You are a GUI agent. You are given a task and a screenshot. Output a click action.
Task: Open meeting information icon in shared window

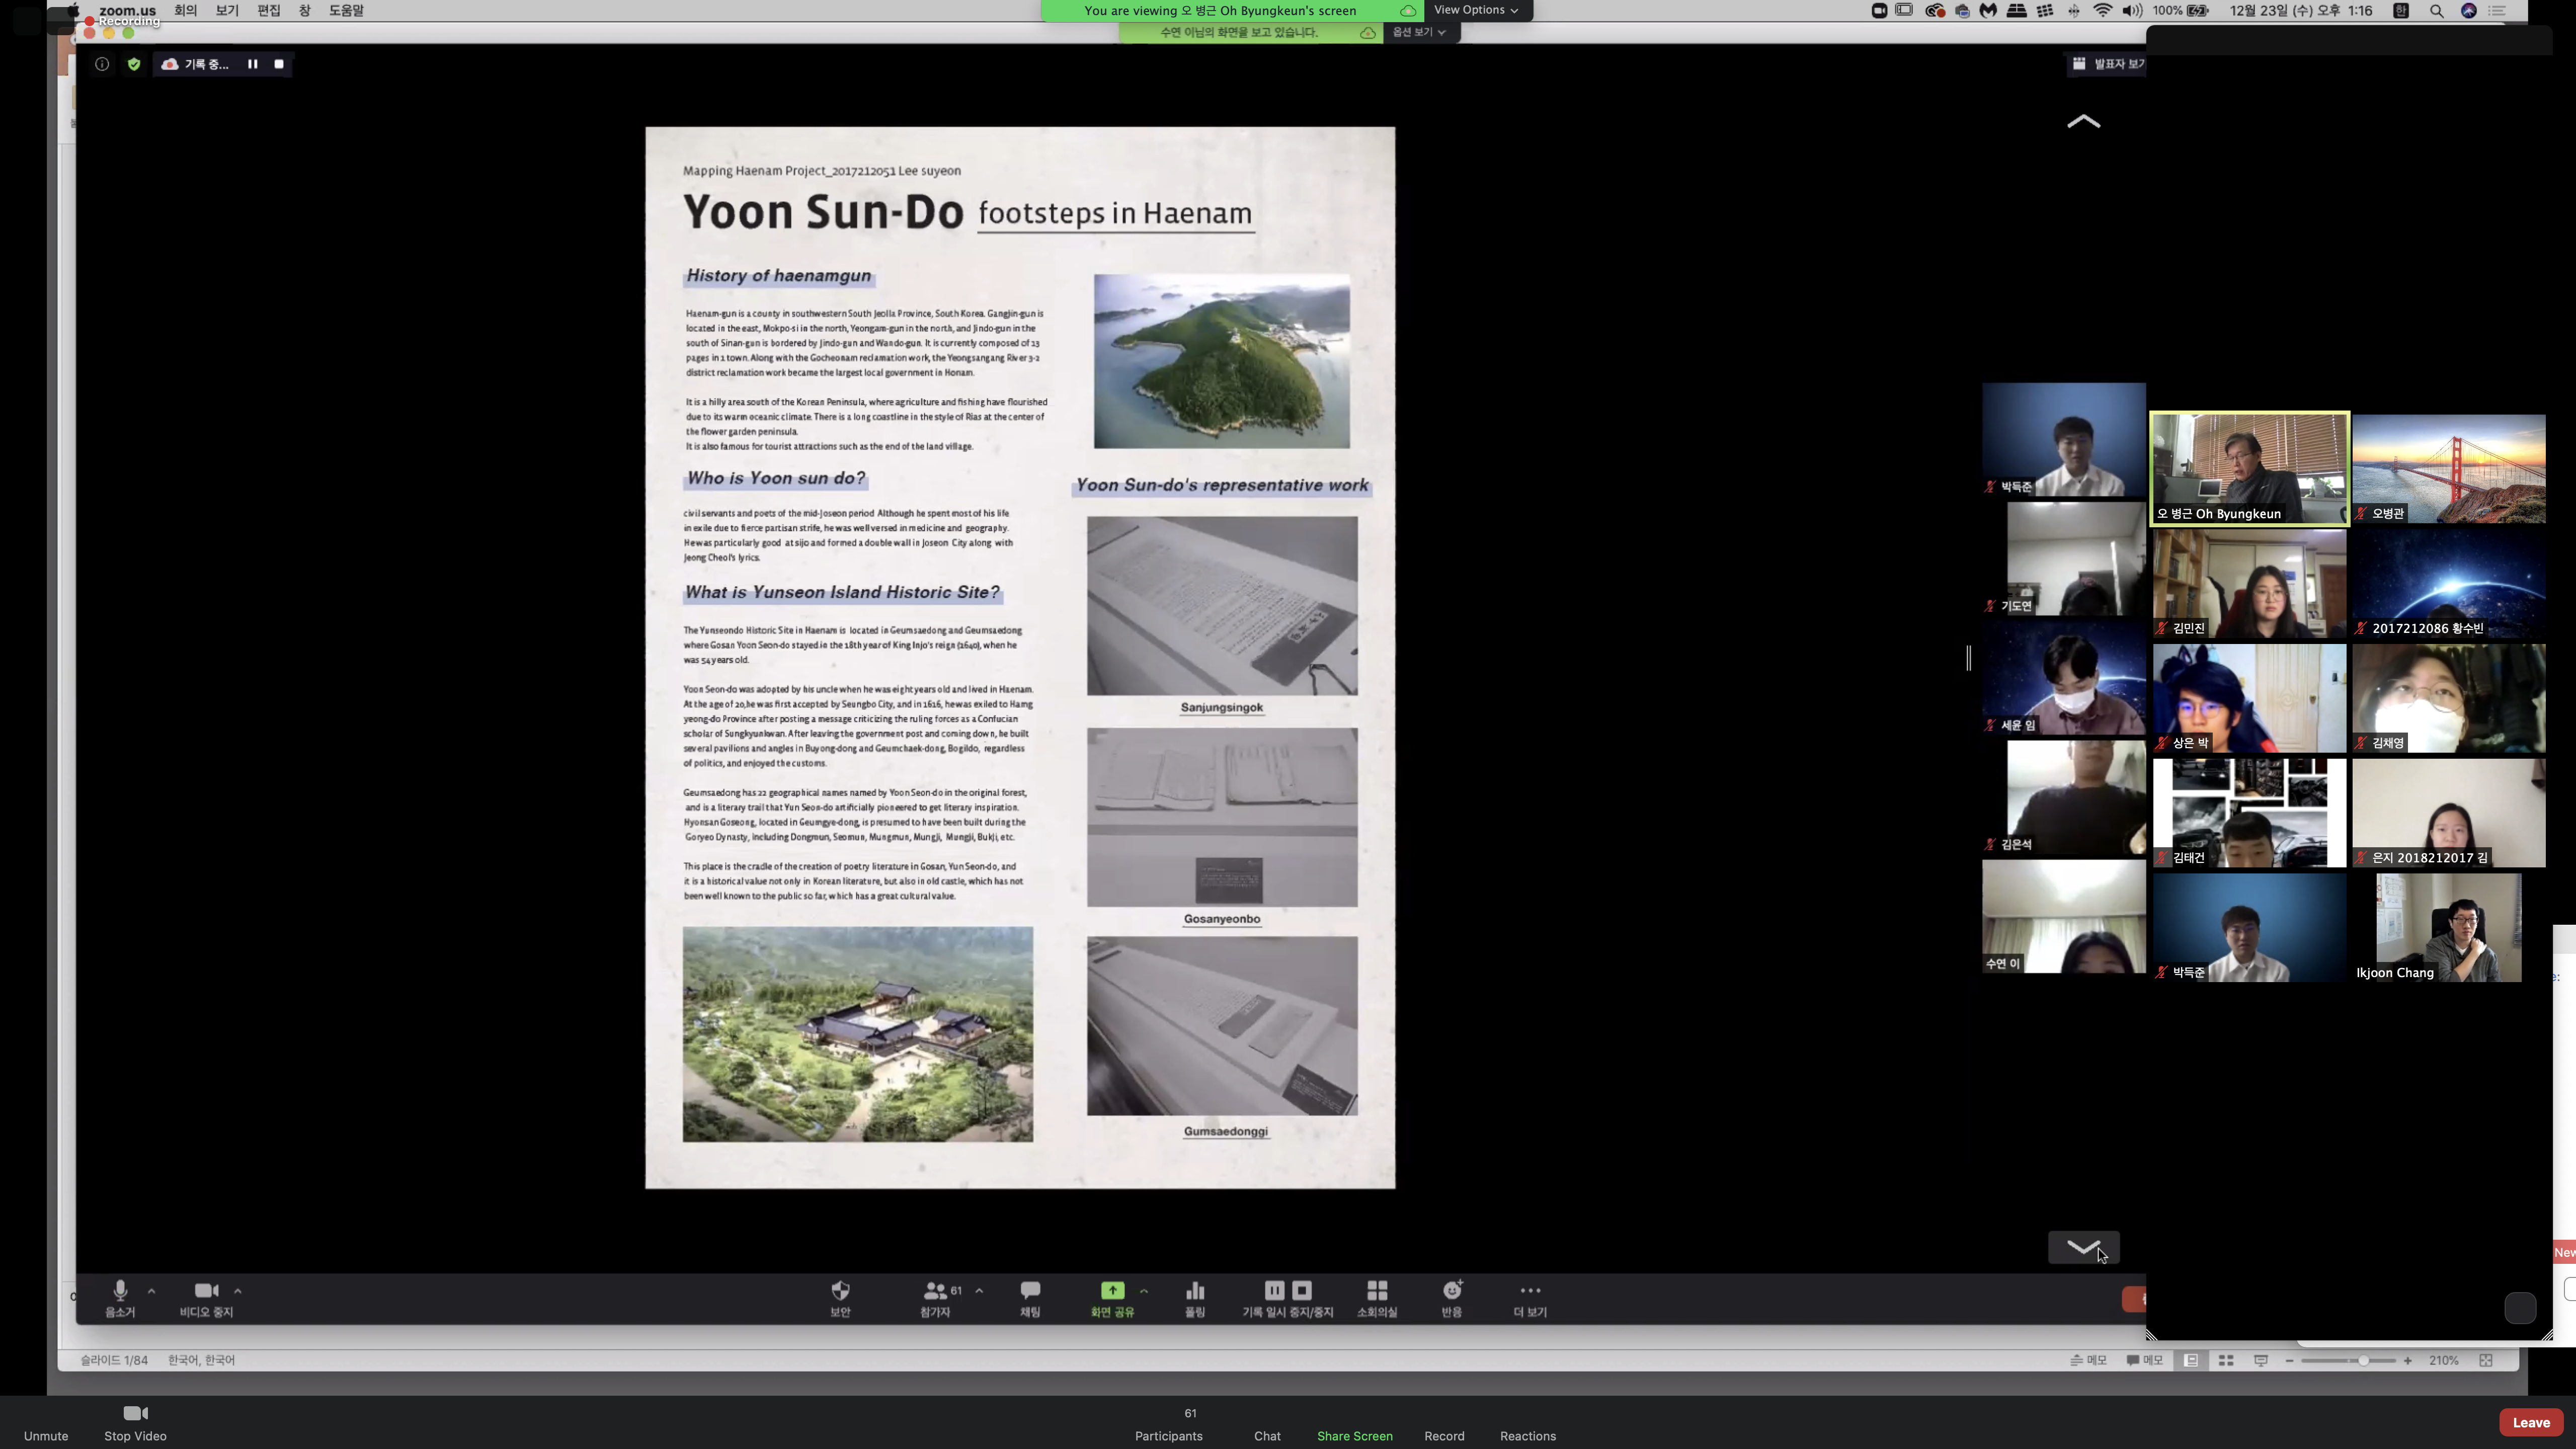pos(102,64)
